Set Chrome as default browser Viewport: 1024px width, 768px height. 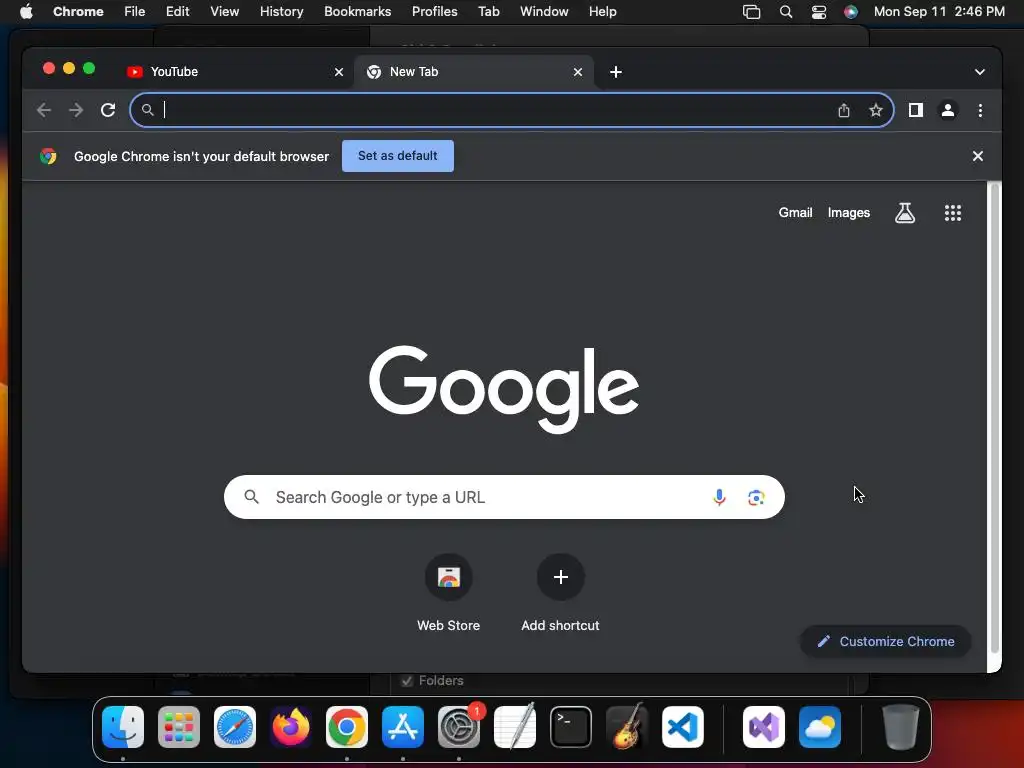point(398,156)
